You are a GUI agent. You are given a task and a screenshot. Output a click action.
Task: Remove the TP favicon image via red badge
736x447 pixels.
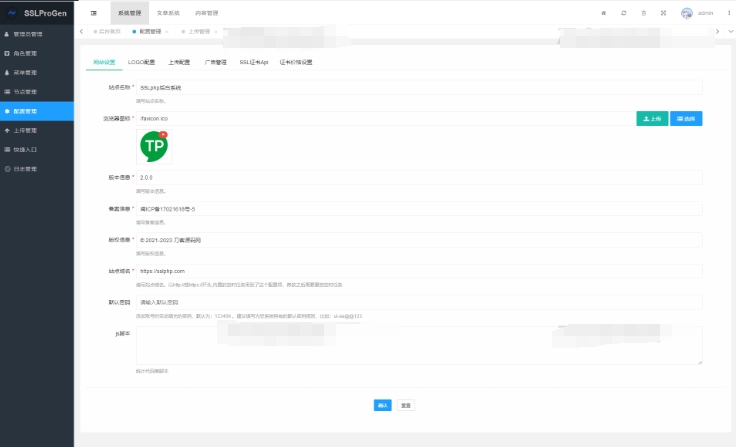tap(163, 135)
